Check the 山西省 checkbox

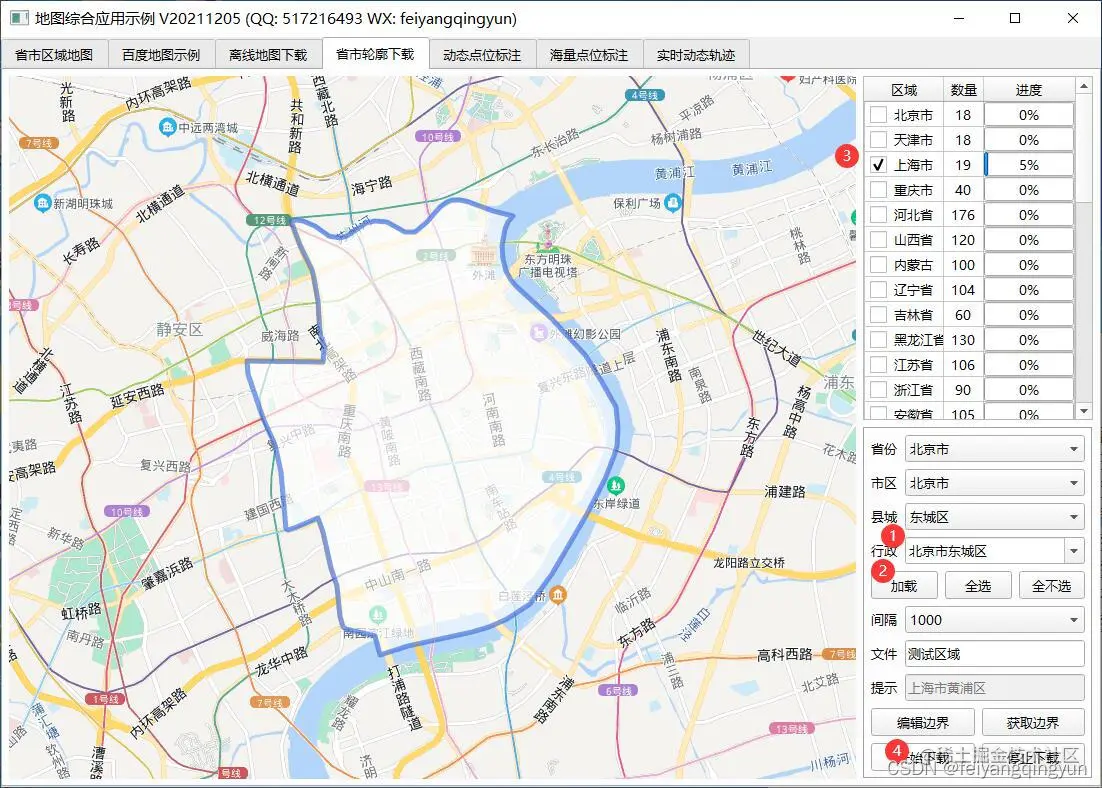coord(879,240)
